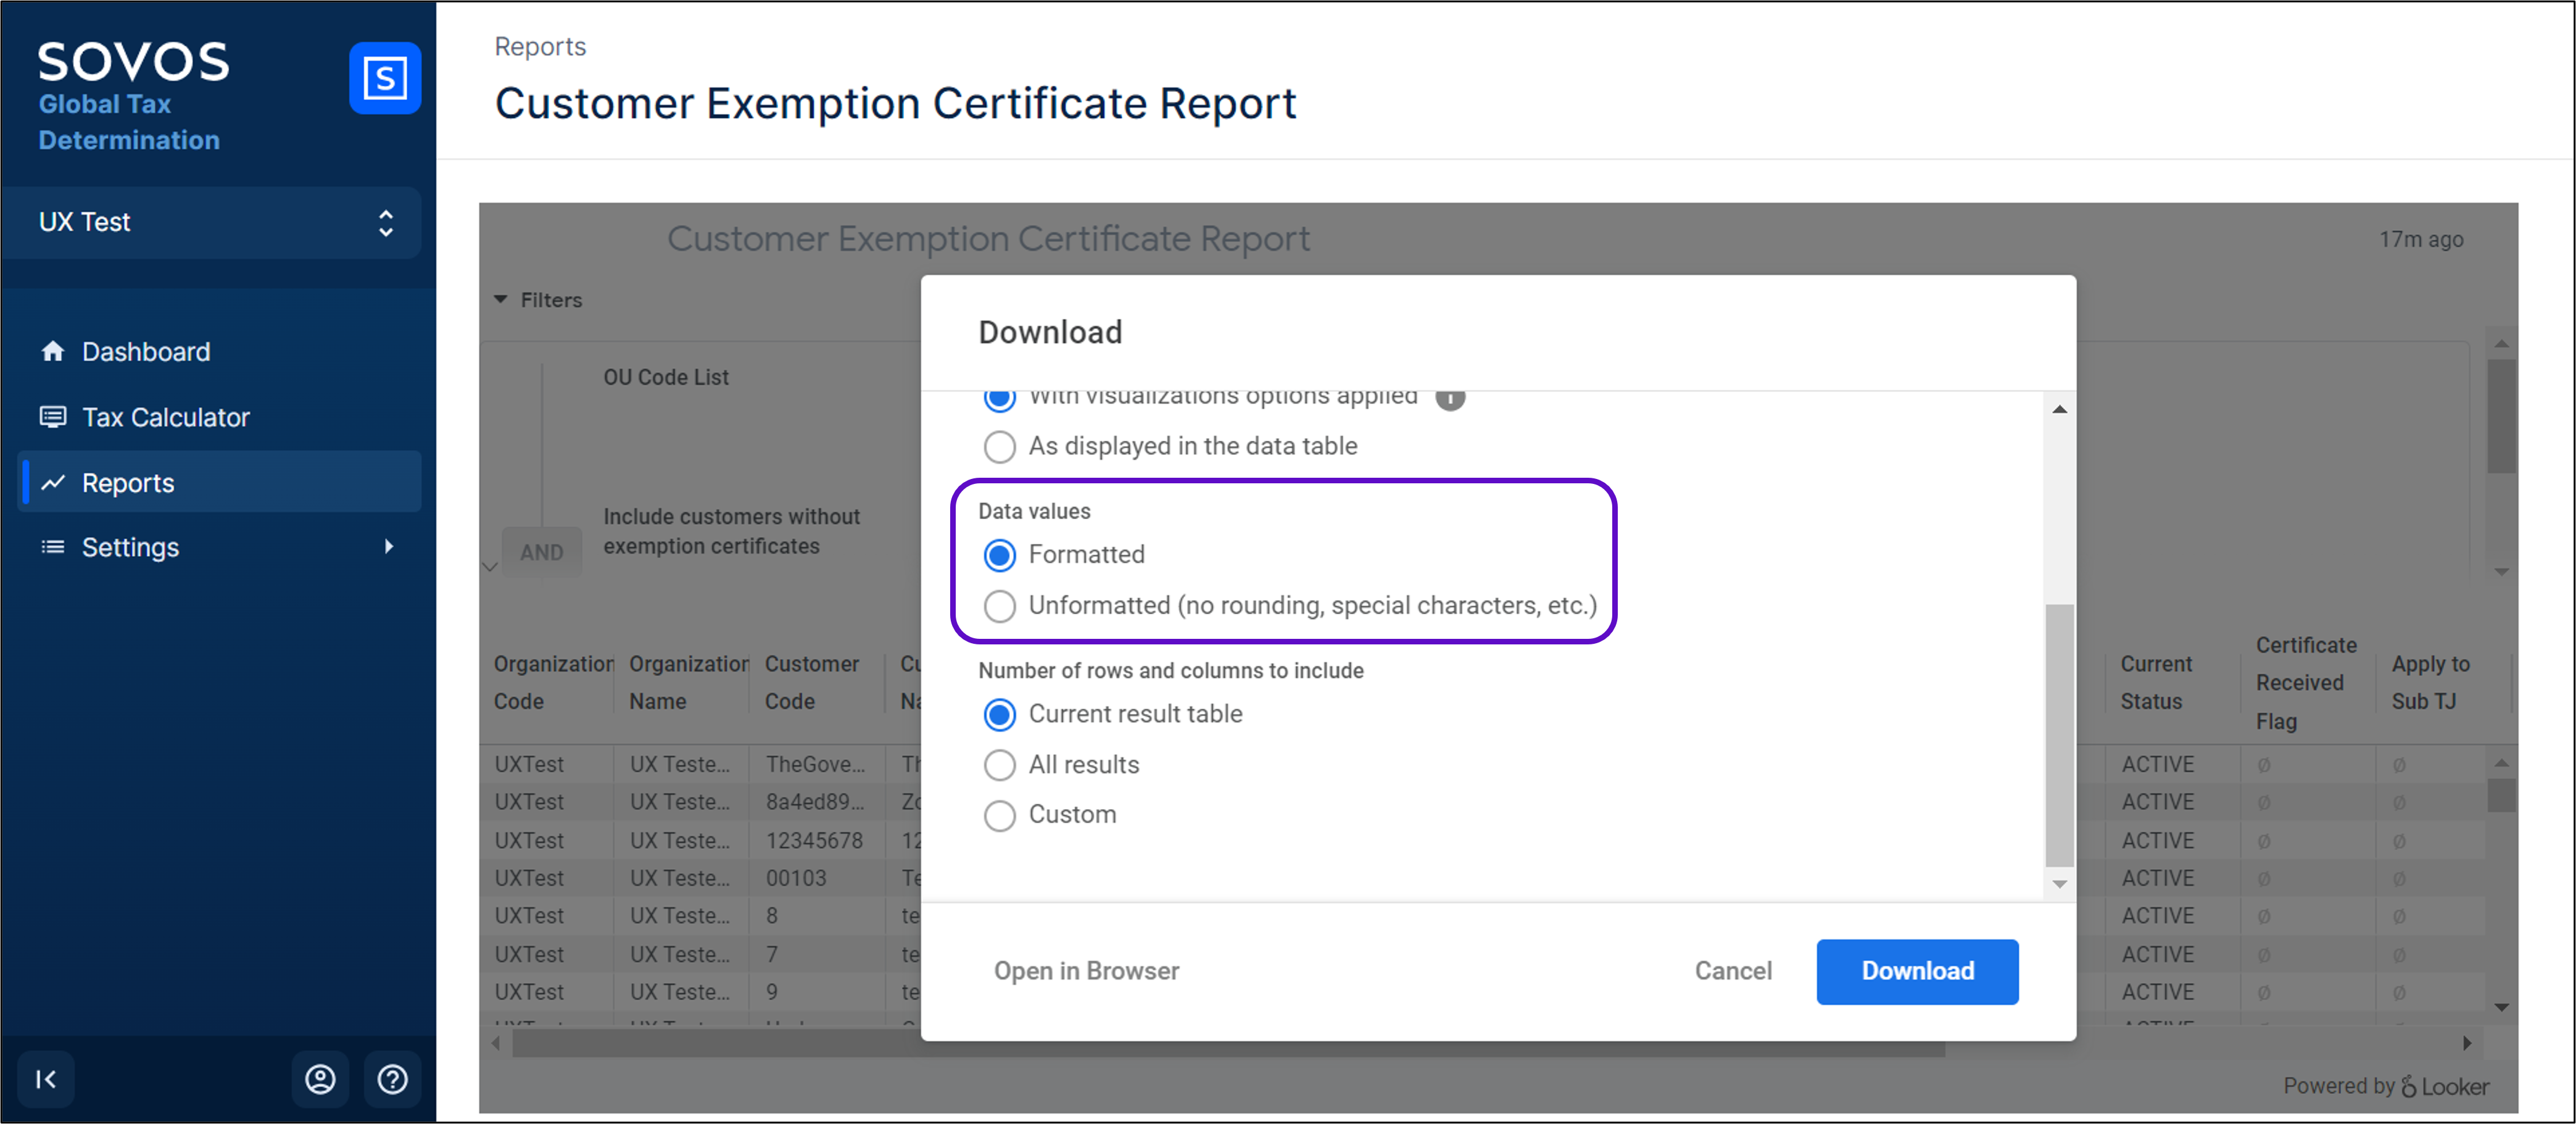2576x1124 pixels.
Task: Expand the Settings submenu arrow
Action: click(x=389, y=546)
